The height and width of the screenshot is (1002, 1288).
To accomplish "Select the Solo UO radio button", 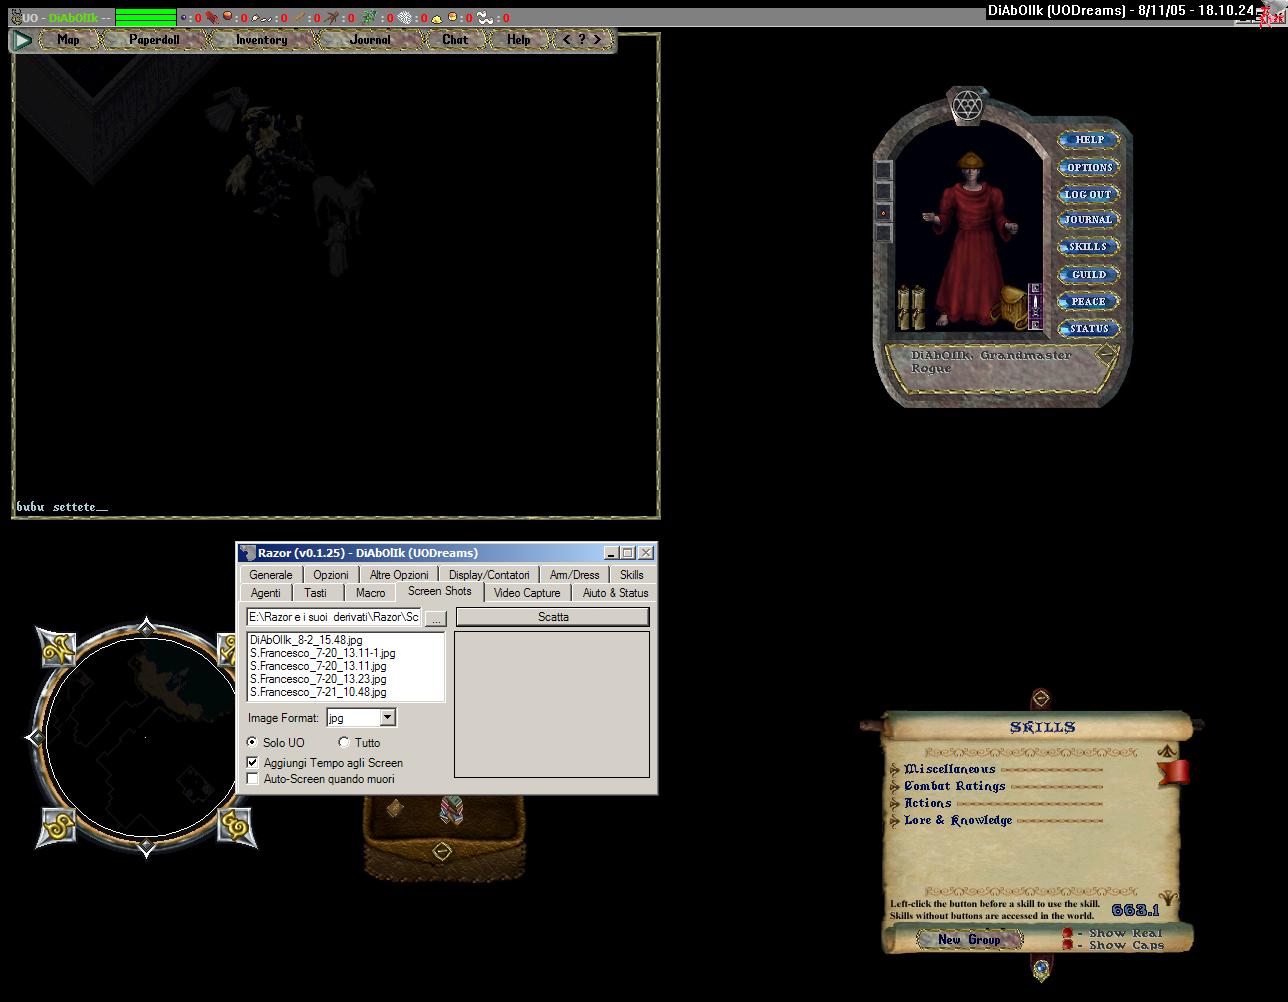I will click(x=252, y=743).
